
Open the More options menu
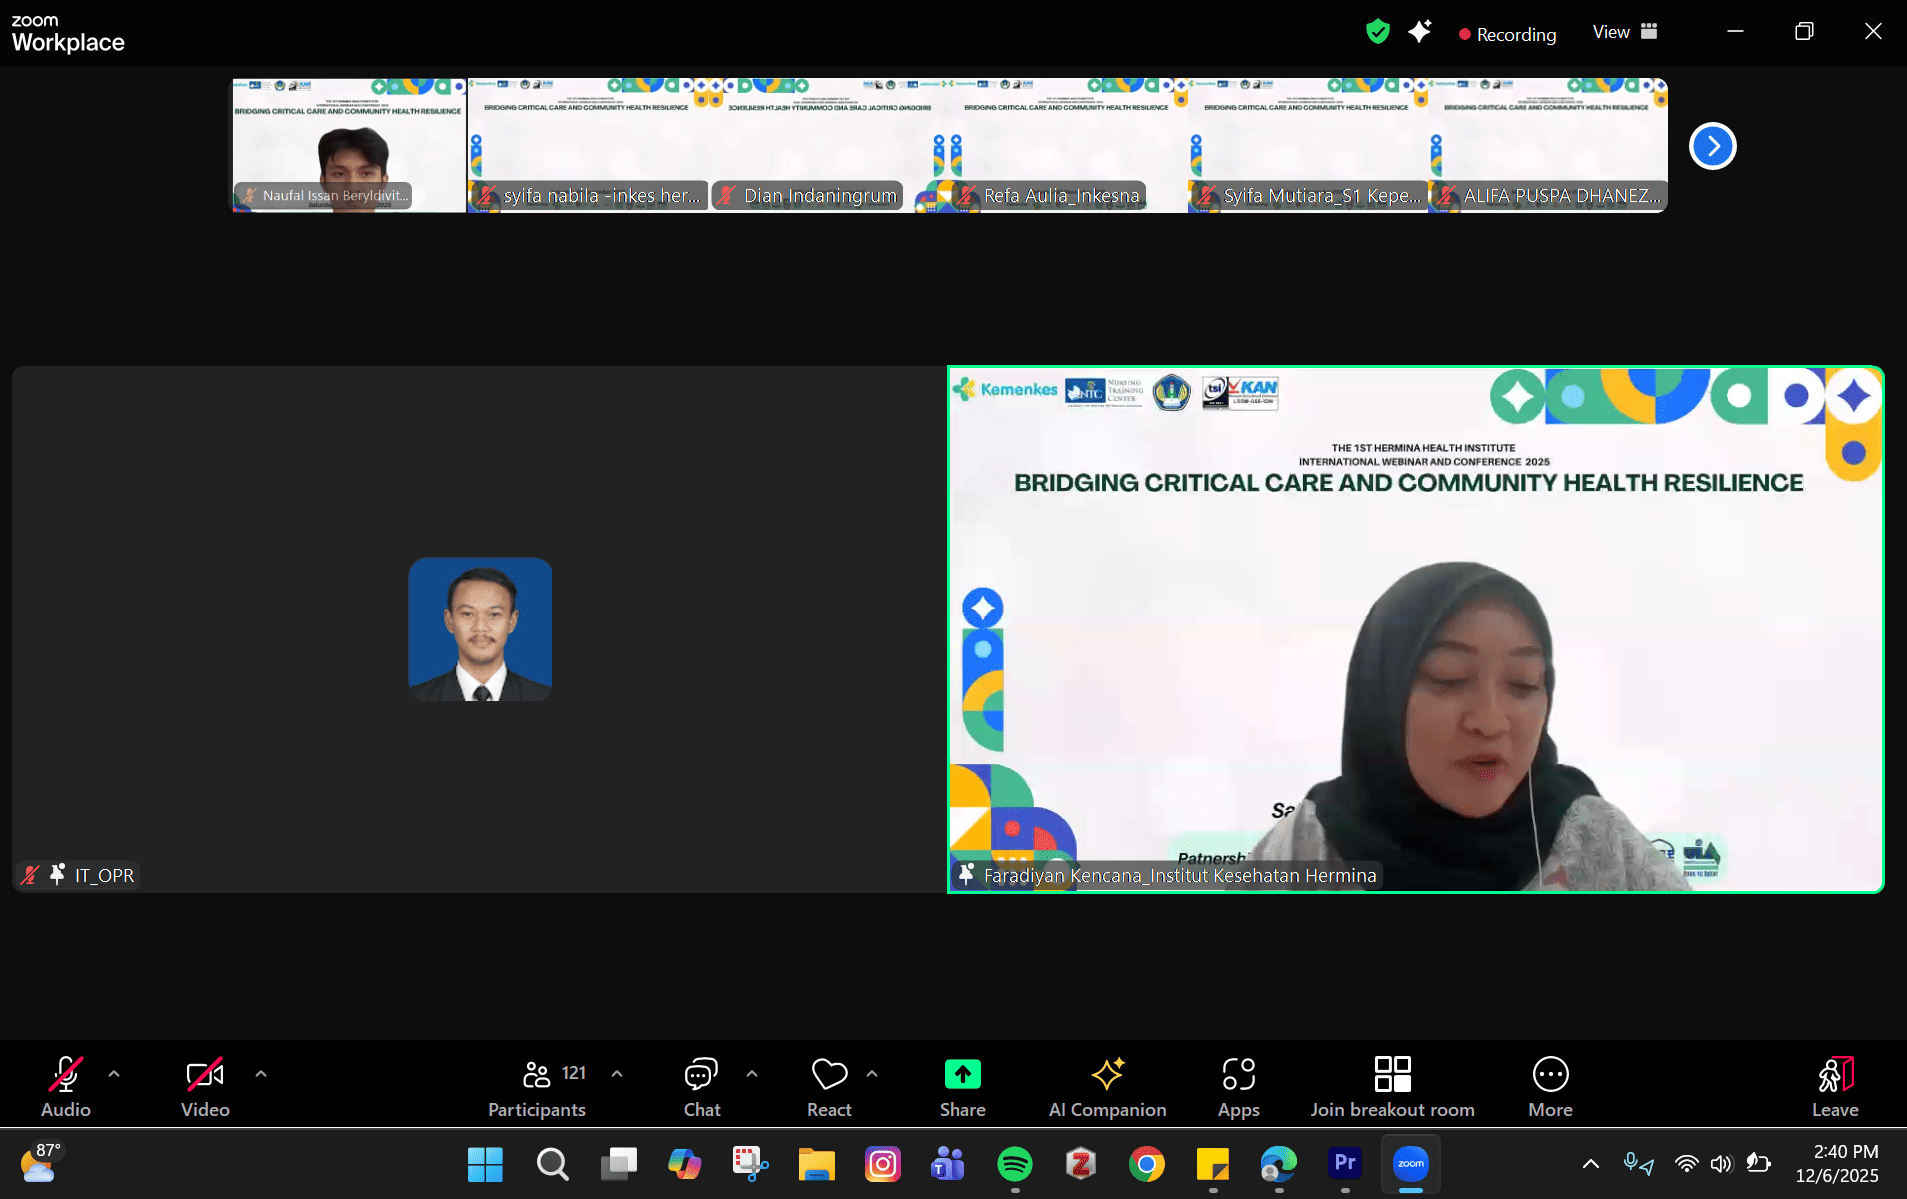[x=1550, y=1086]
